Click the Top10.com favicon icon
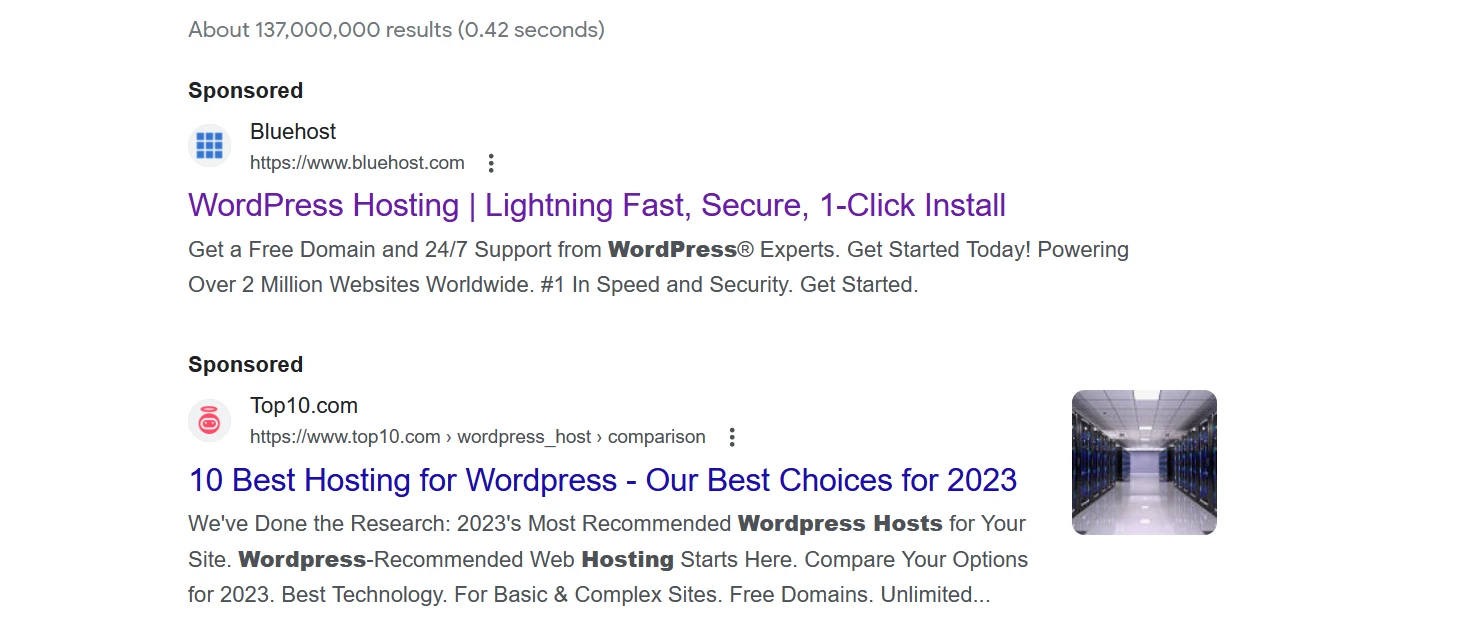The image size is (1471, 634). (x=209, y=420)
